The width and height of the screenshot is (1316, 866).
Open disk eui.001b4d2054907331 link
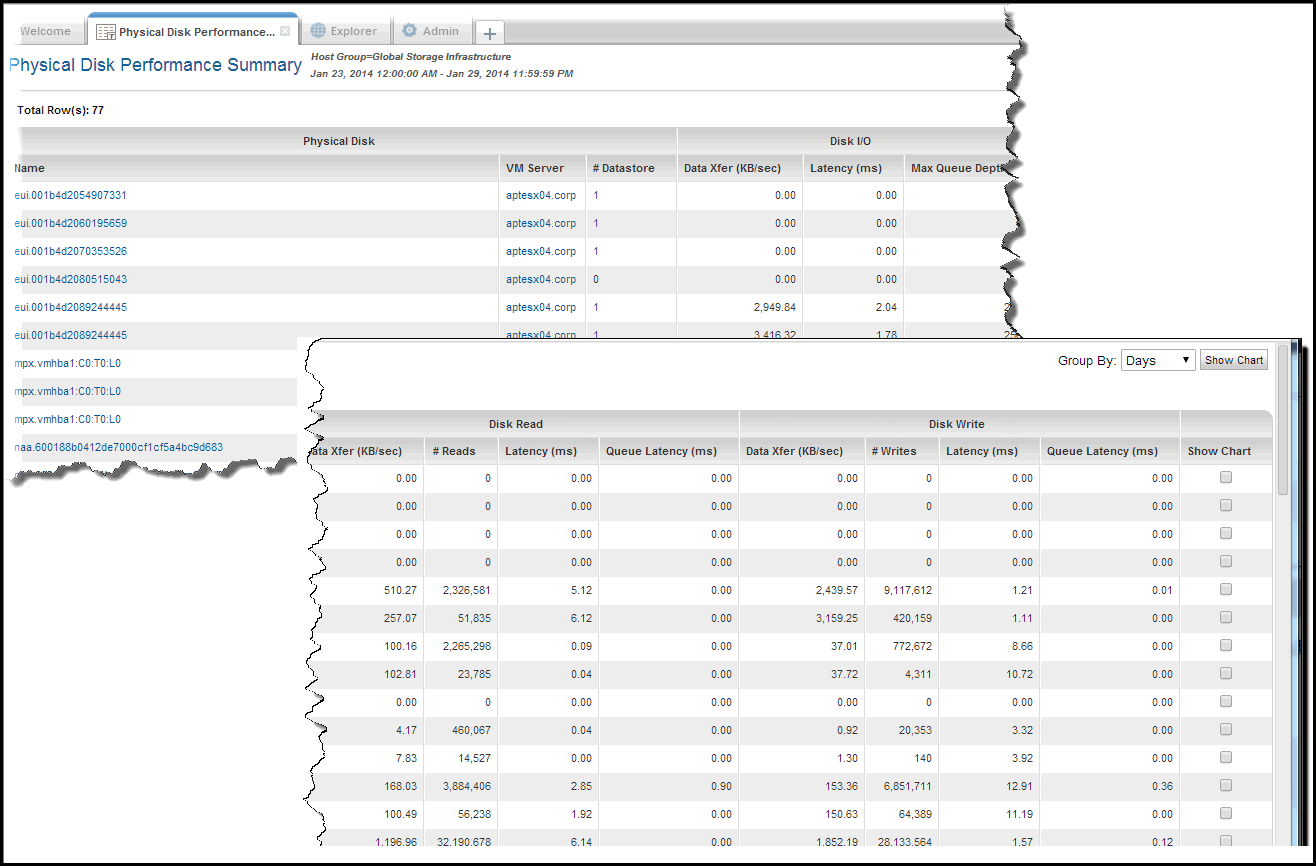click(x=70, y=196)
